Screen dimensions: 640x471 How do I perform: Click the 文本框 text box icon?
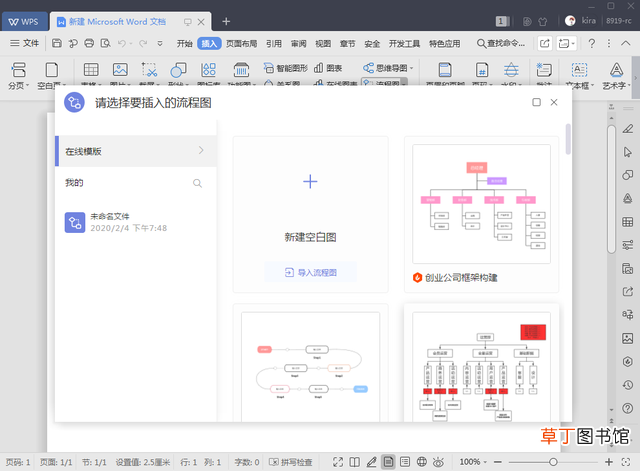tap(579, 70)
